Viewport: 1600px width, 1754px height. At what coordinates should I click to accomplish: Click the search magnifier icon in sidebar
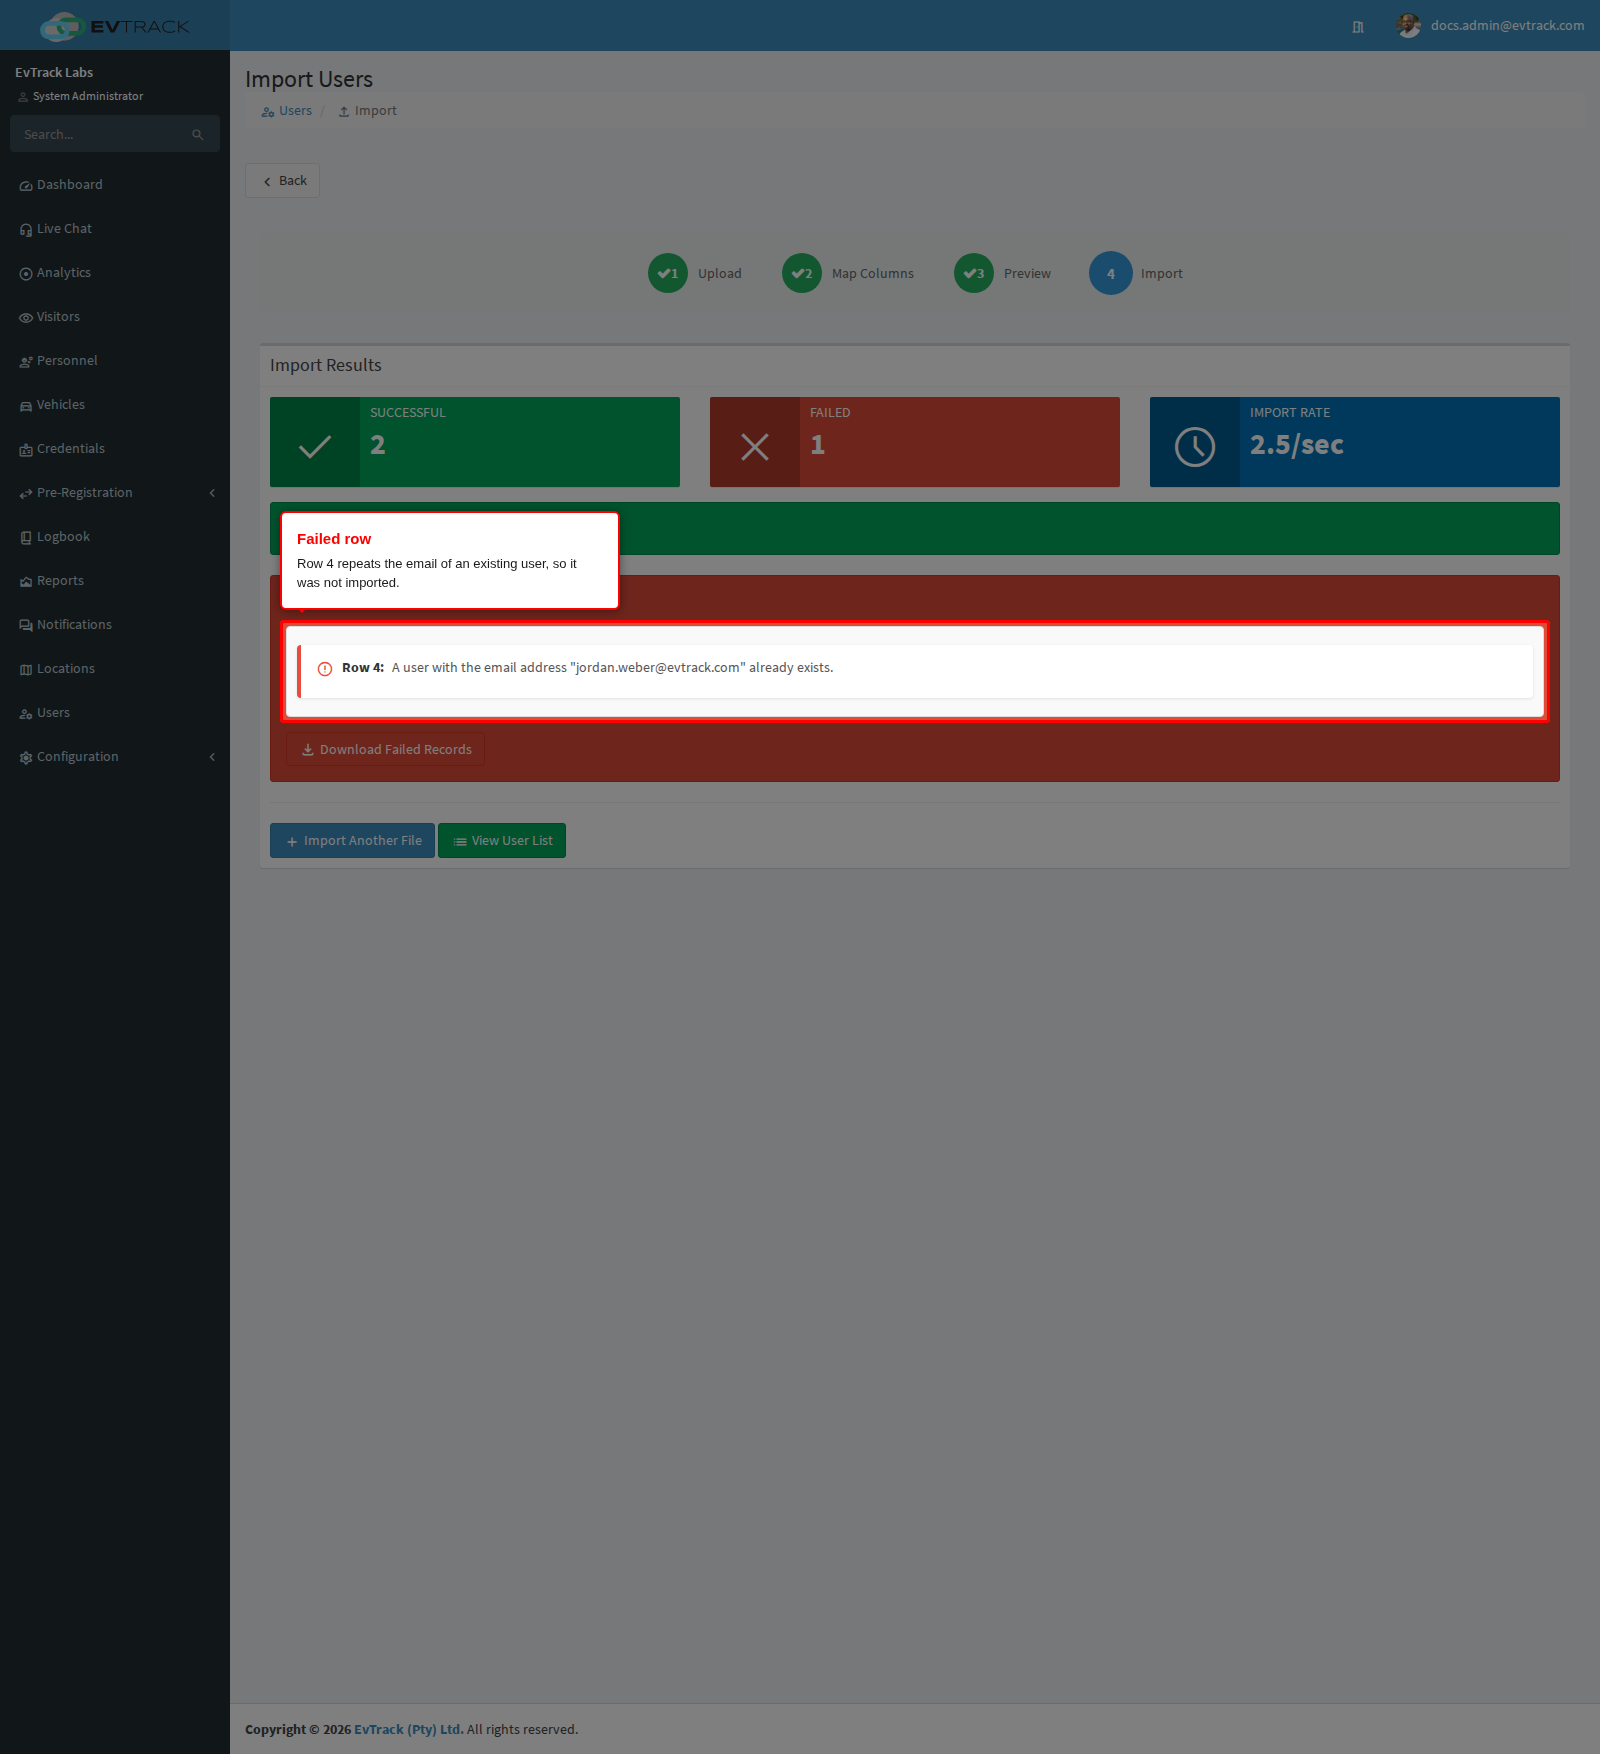pos(198,135)
